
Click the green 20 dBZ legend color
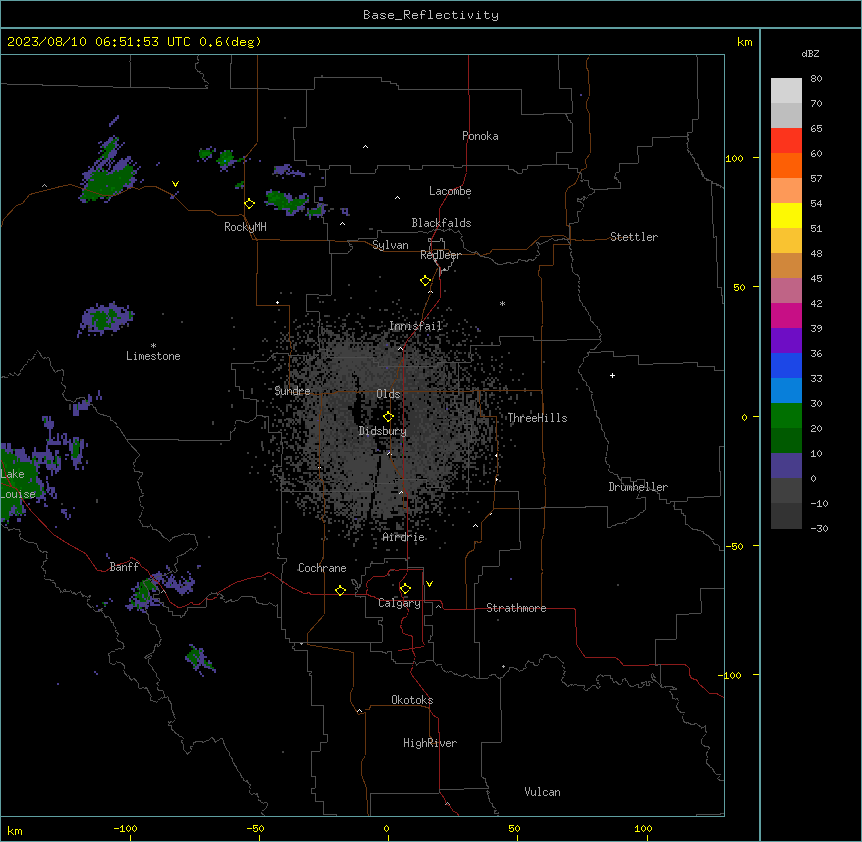[x=786, y=416]
